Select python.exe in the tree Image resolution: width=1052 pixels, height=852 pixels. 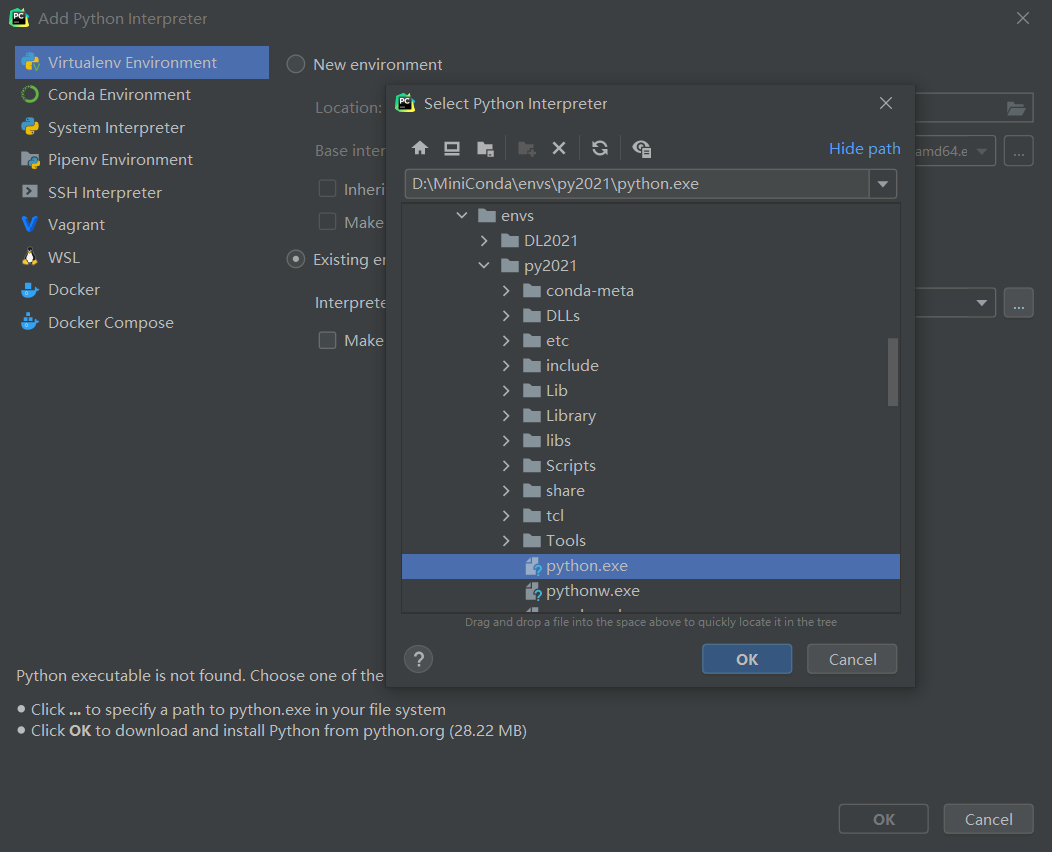pos(651,566)
